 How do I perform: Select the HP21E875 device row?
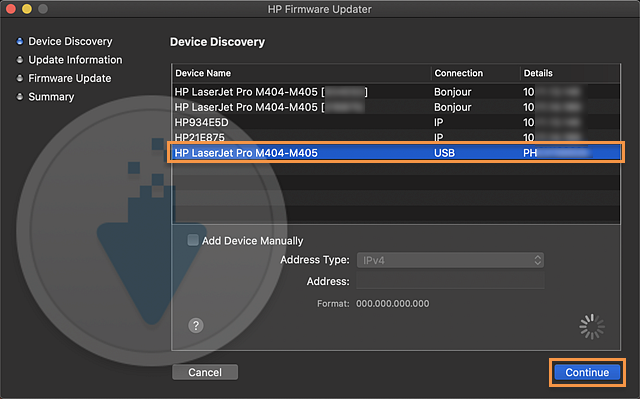(396, 137)
